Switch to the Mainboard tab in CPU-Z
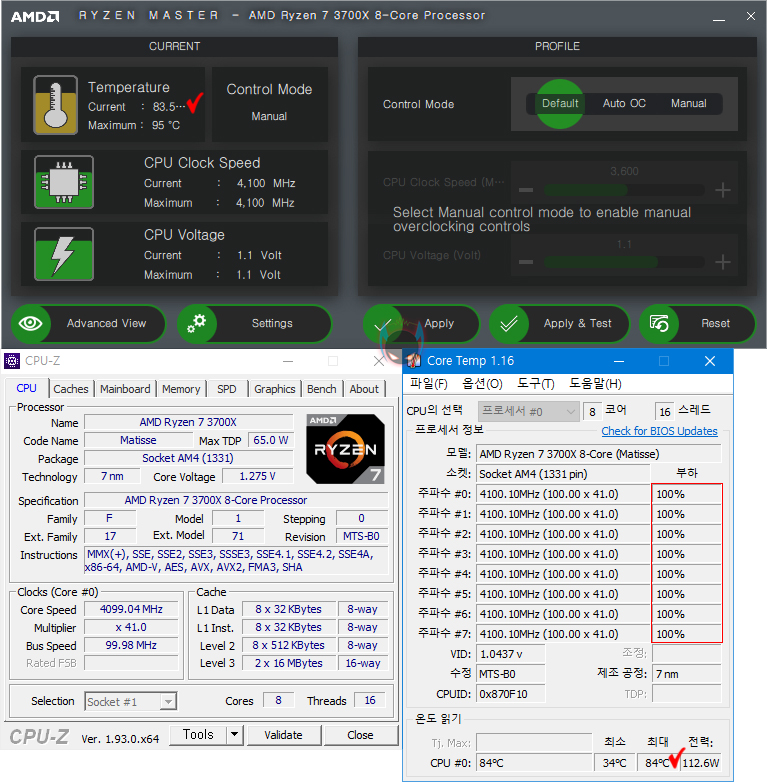The image size is (767, 782). (x=125, y=389)
